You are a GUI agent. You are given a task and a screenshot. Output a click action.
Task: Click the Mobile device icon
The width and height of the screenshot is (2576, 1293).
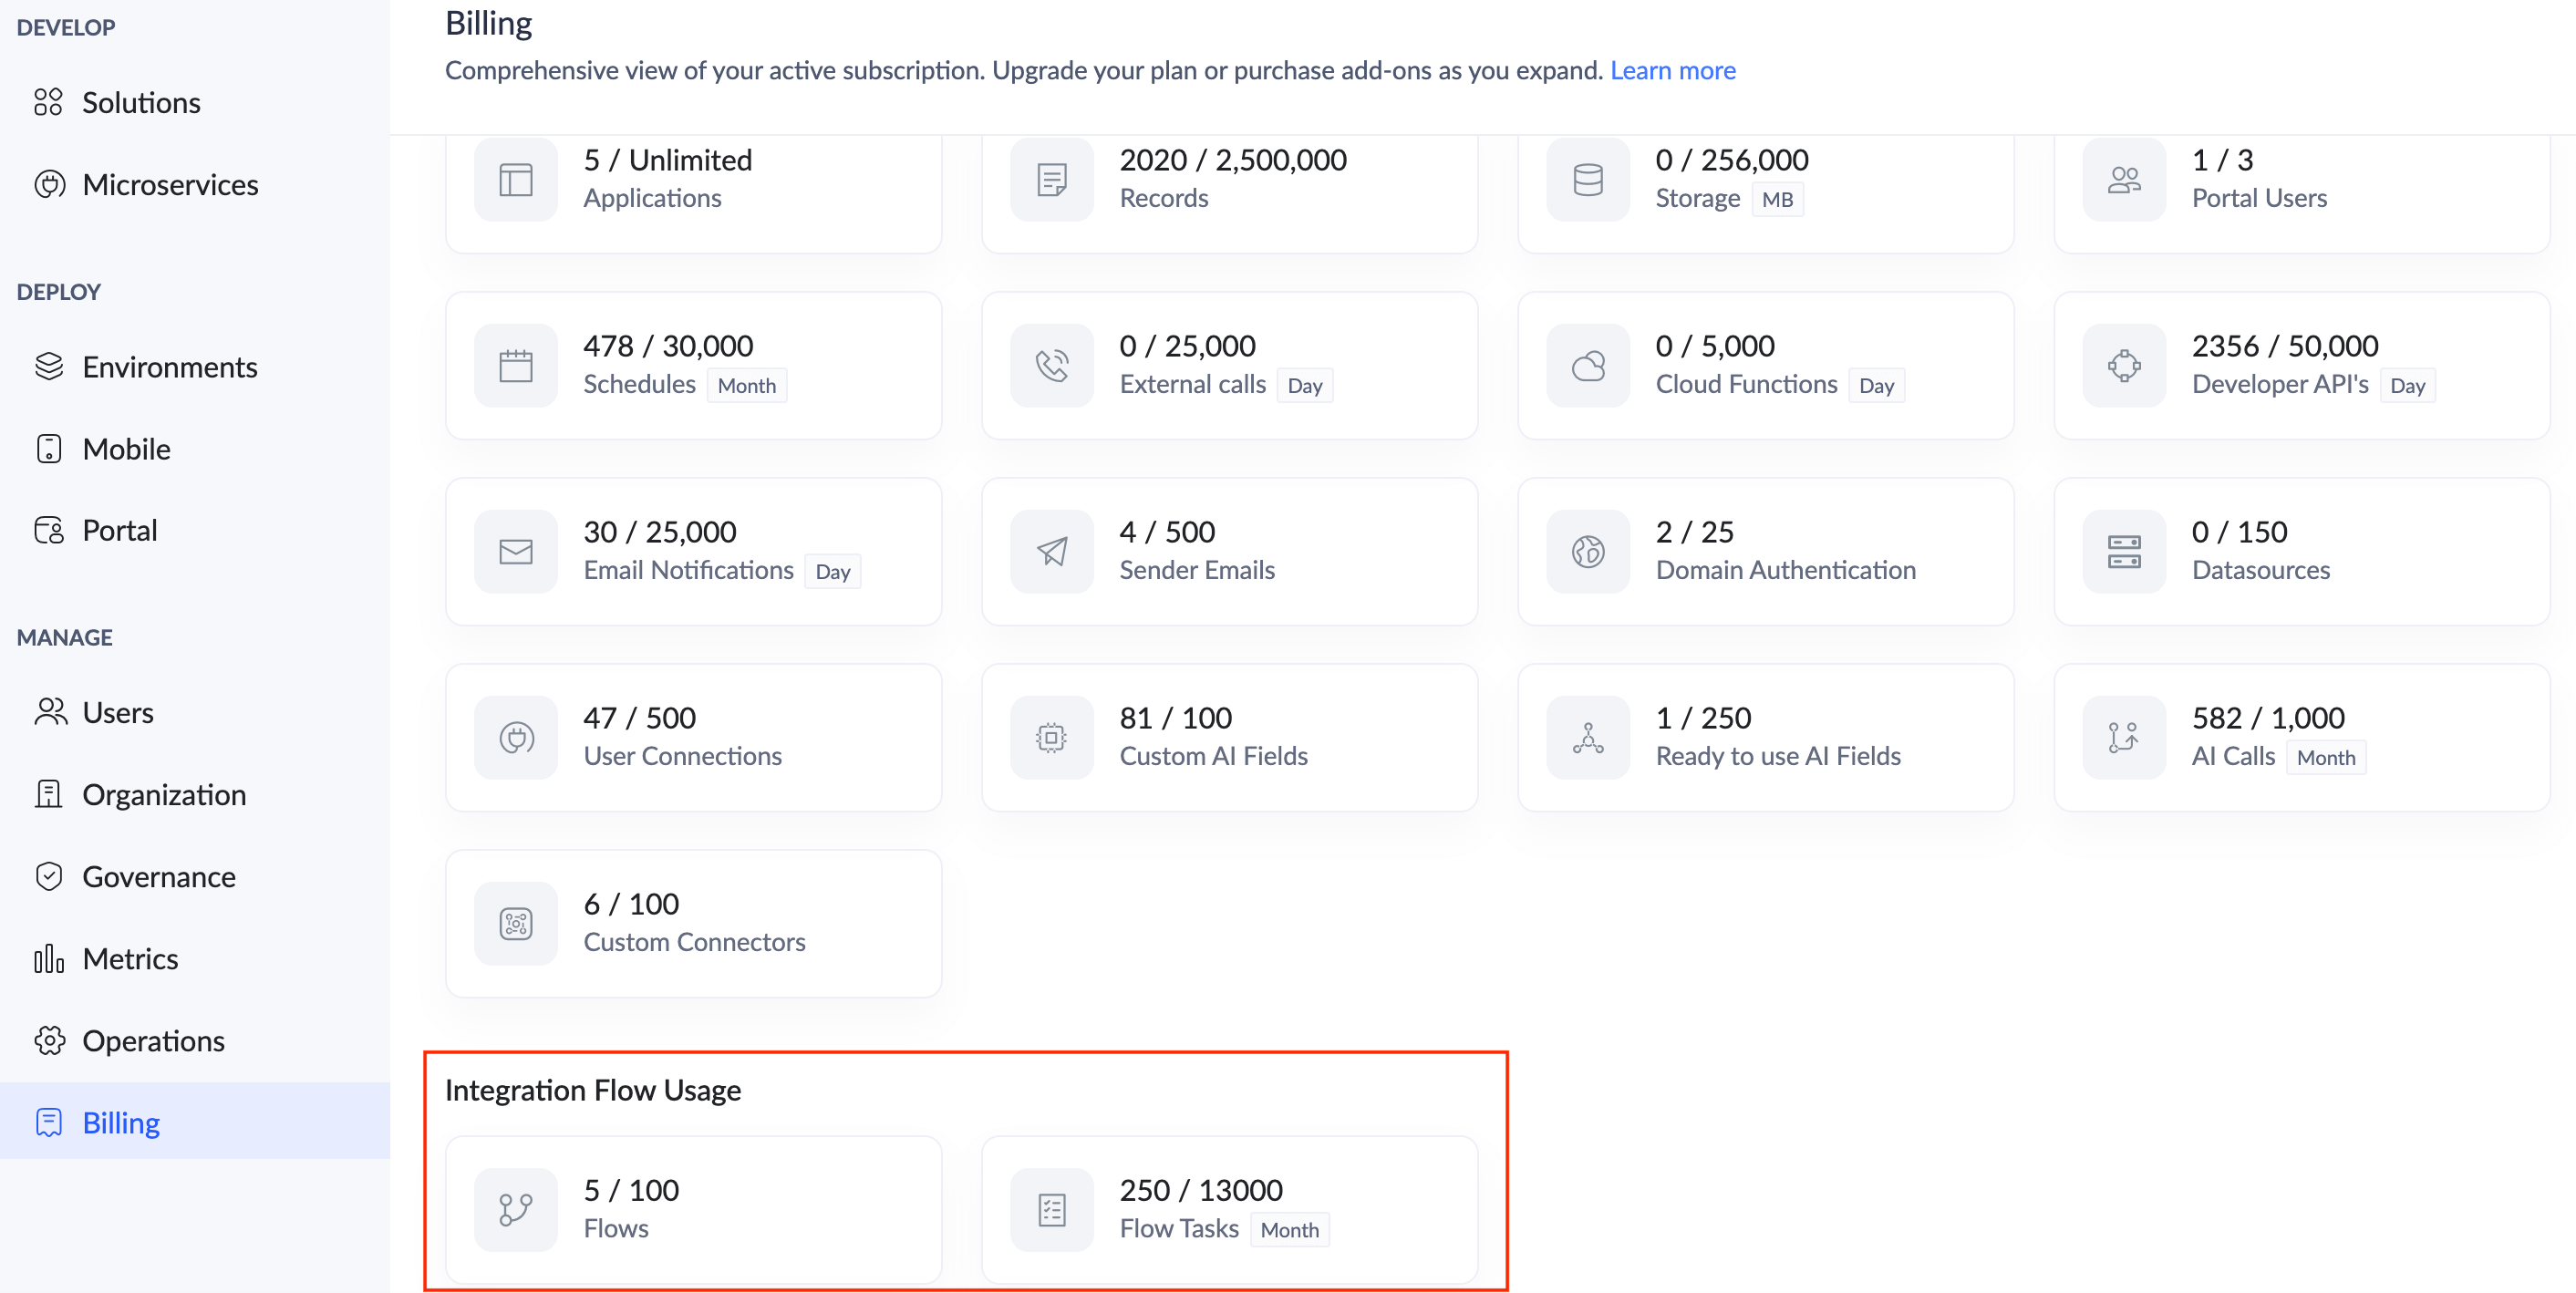[x=49, y=448]
